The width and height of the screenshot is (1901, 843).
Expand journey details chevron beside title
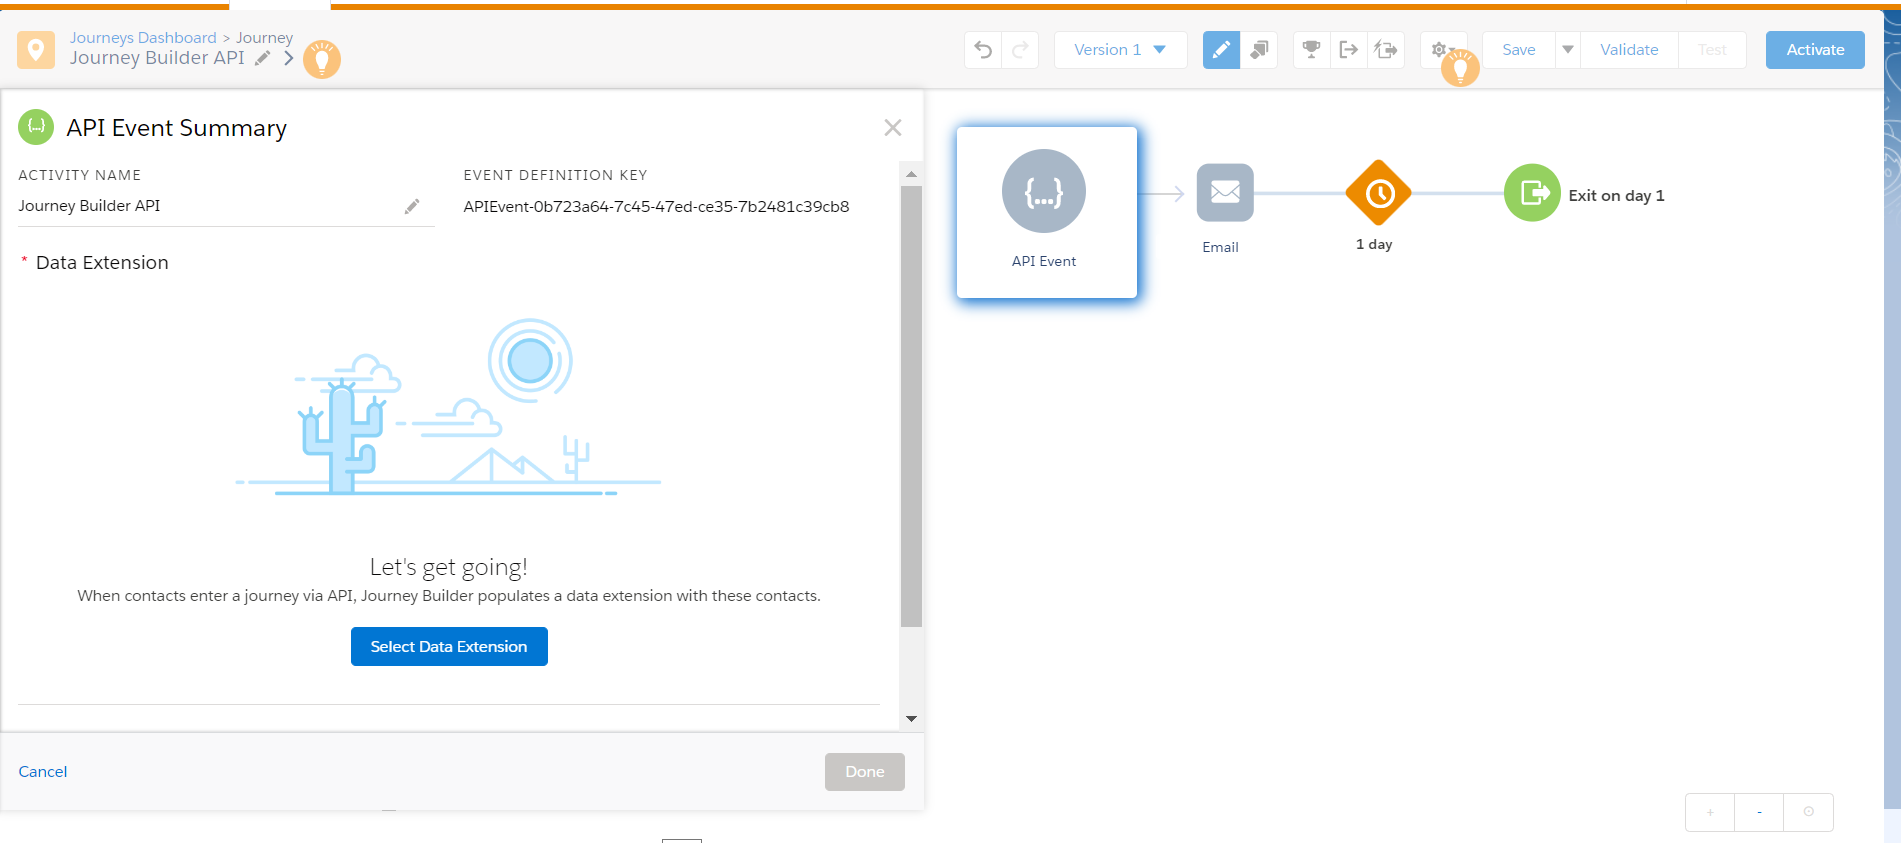(288, 58)
